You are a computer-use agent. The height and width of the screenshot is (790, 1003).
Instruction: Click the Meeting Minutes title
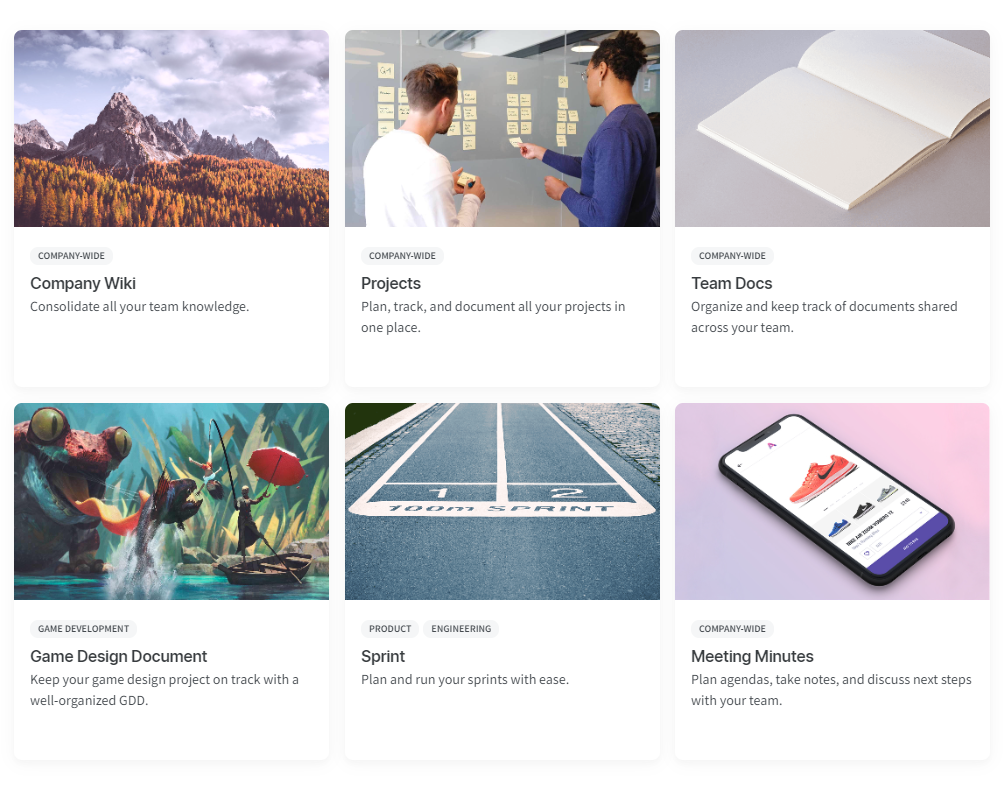click(752, 656)
